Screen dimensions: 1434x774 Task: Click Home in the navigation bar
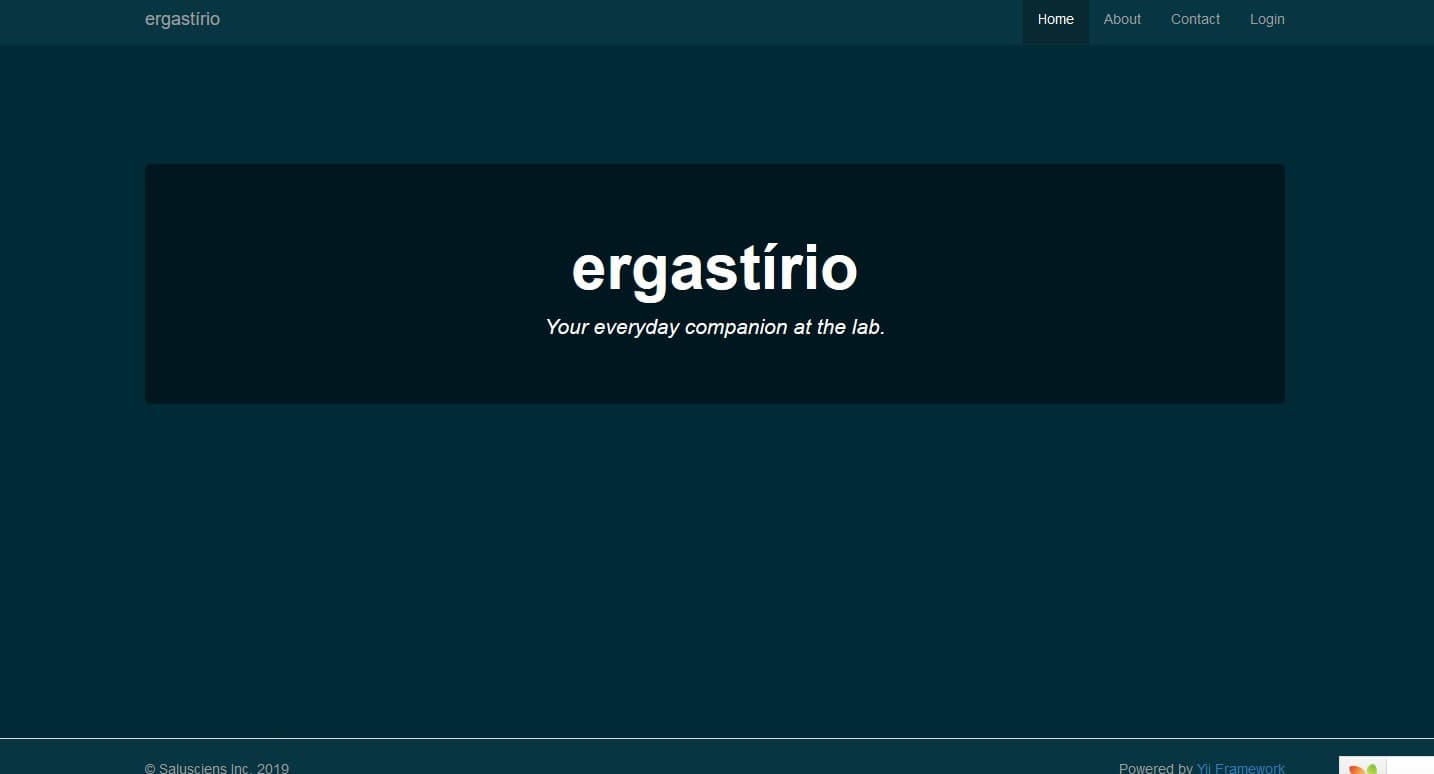tap(1055, 19)
